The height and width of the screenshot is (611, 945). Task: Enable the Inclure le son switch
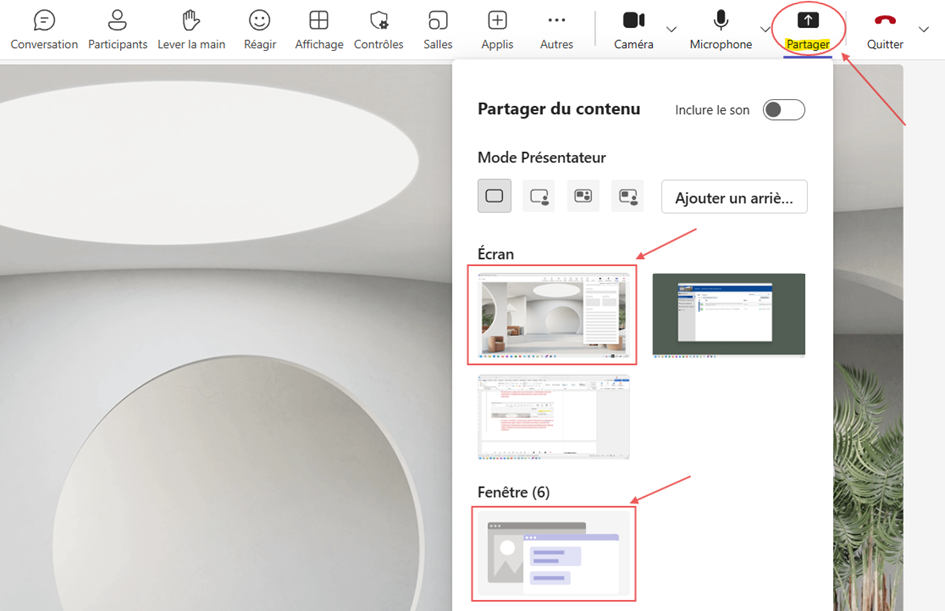click(783, 110)
